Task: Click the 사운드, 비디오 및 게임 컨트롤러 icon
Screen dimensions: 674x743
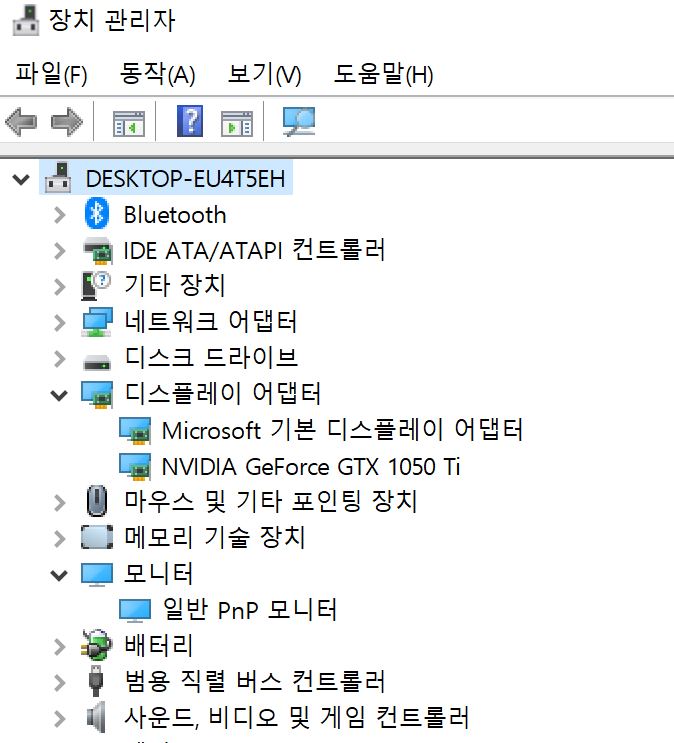Action: [96, 717]
